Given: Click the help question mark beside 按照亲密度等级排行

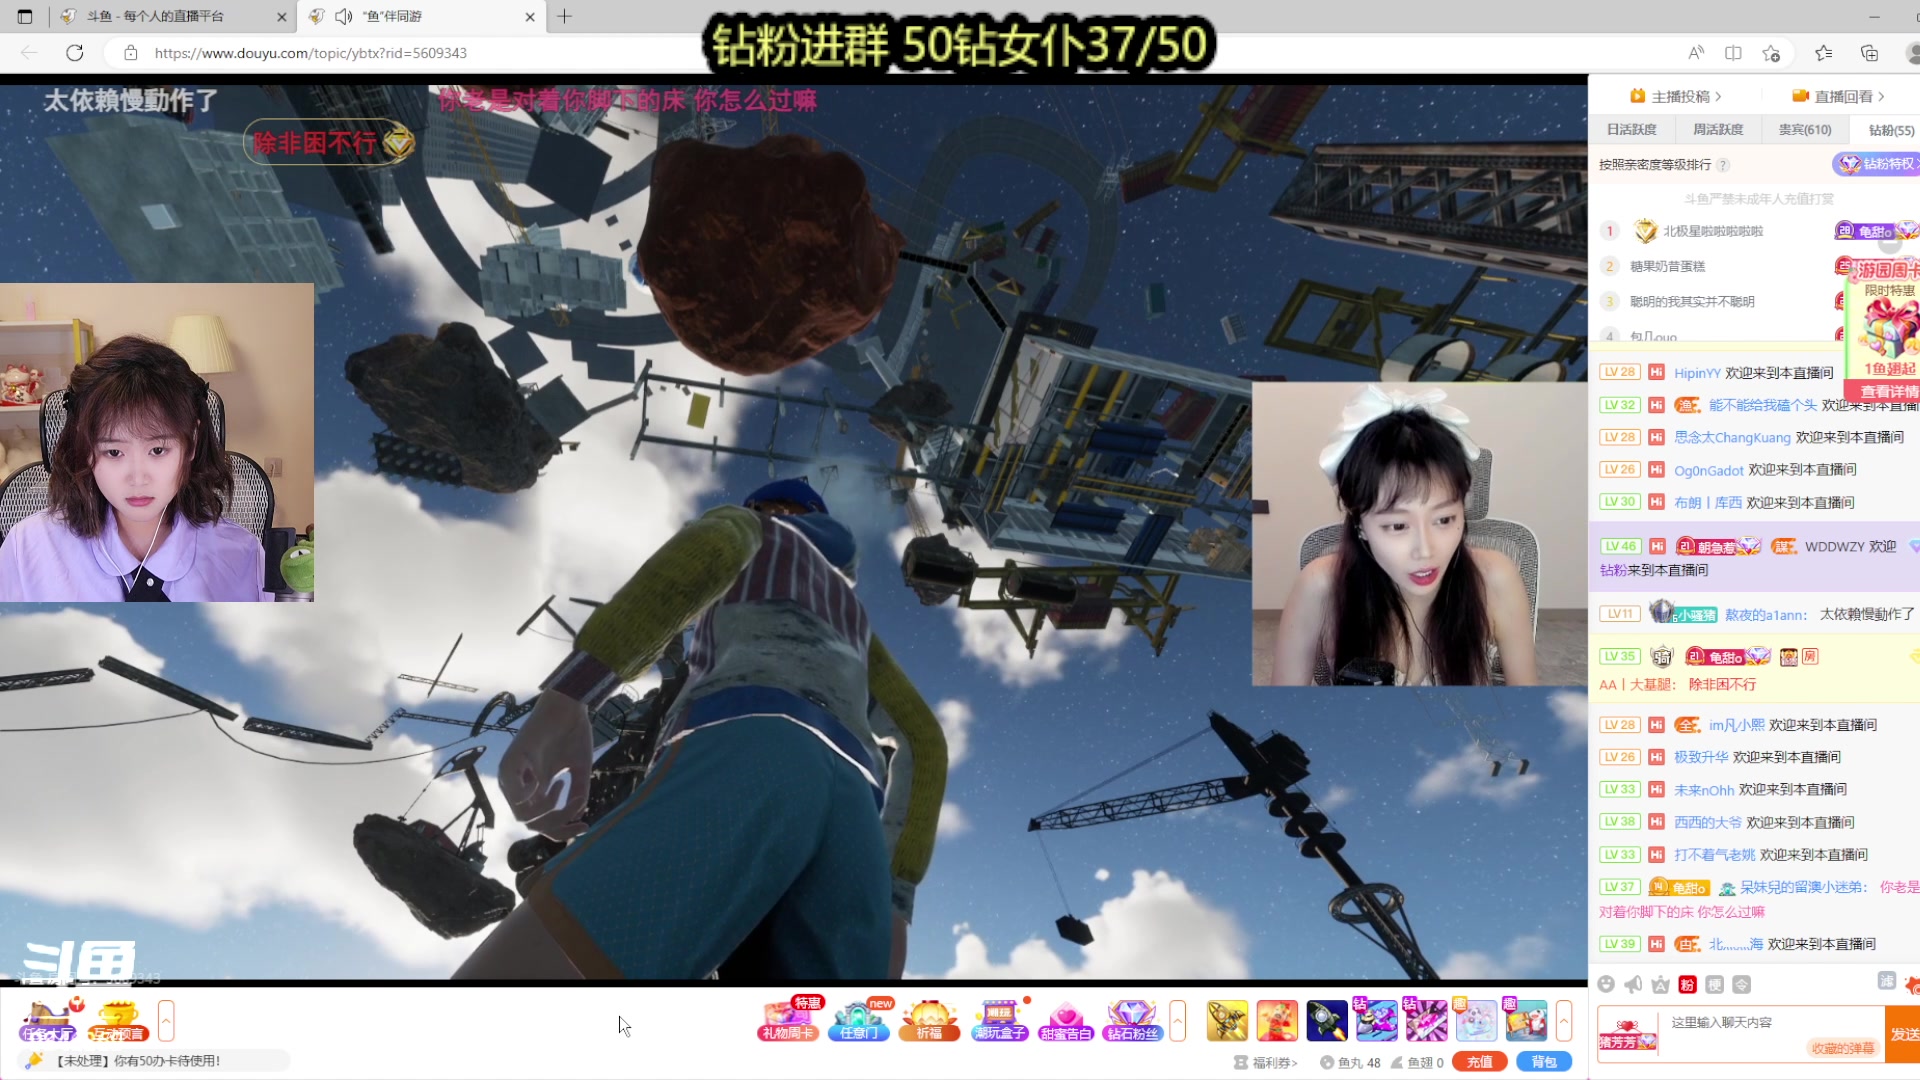Looking at the screenshot, I should pyautogui.click(x=1723, y=165).
